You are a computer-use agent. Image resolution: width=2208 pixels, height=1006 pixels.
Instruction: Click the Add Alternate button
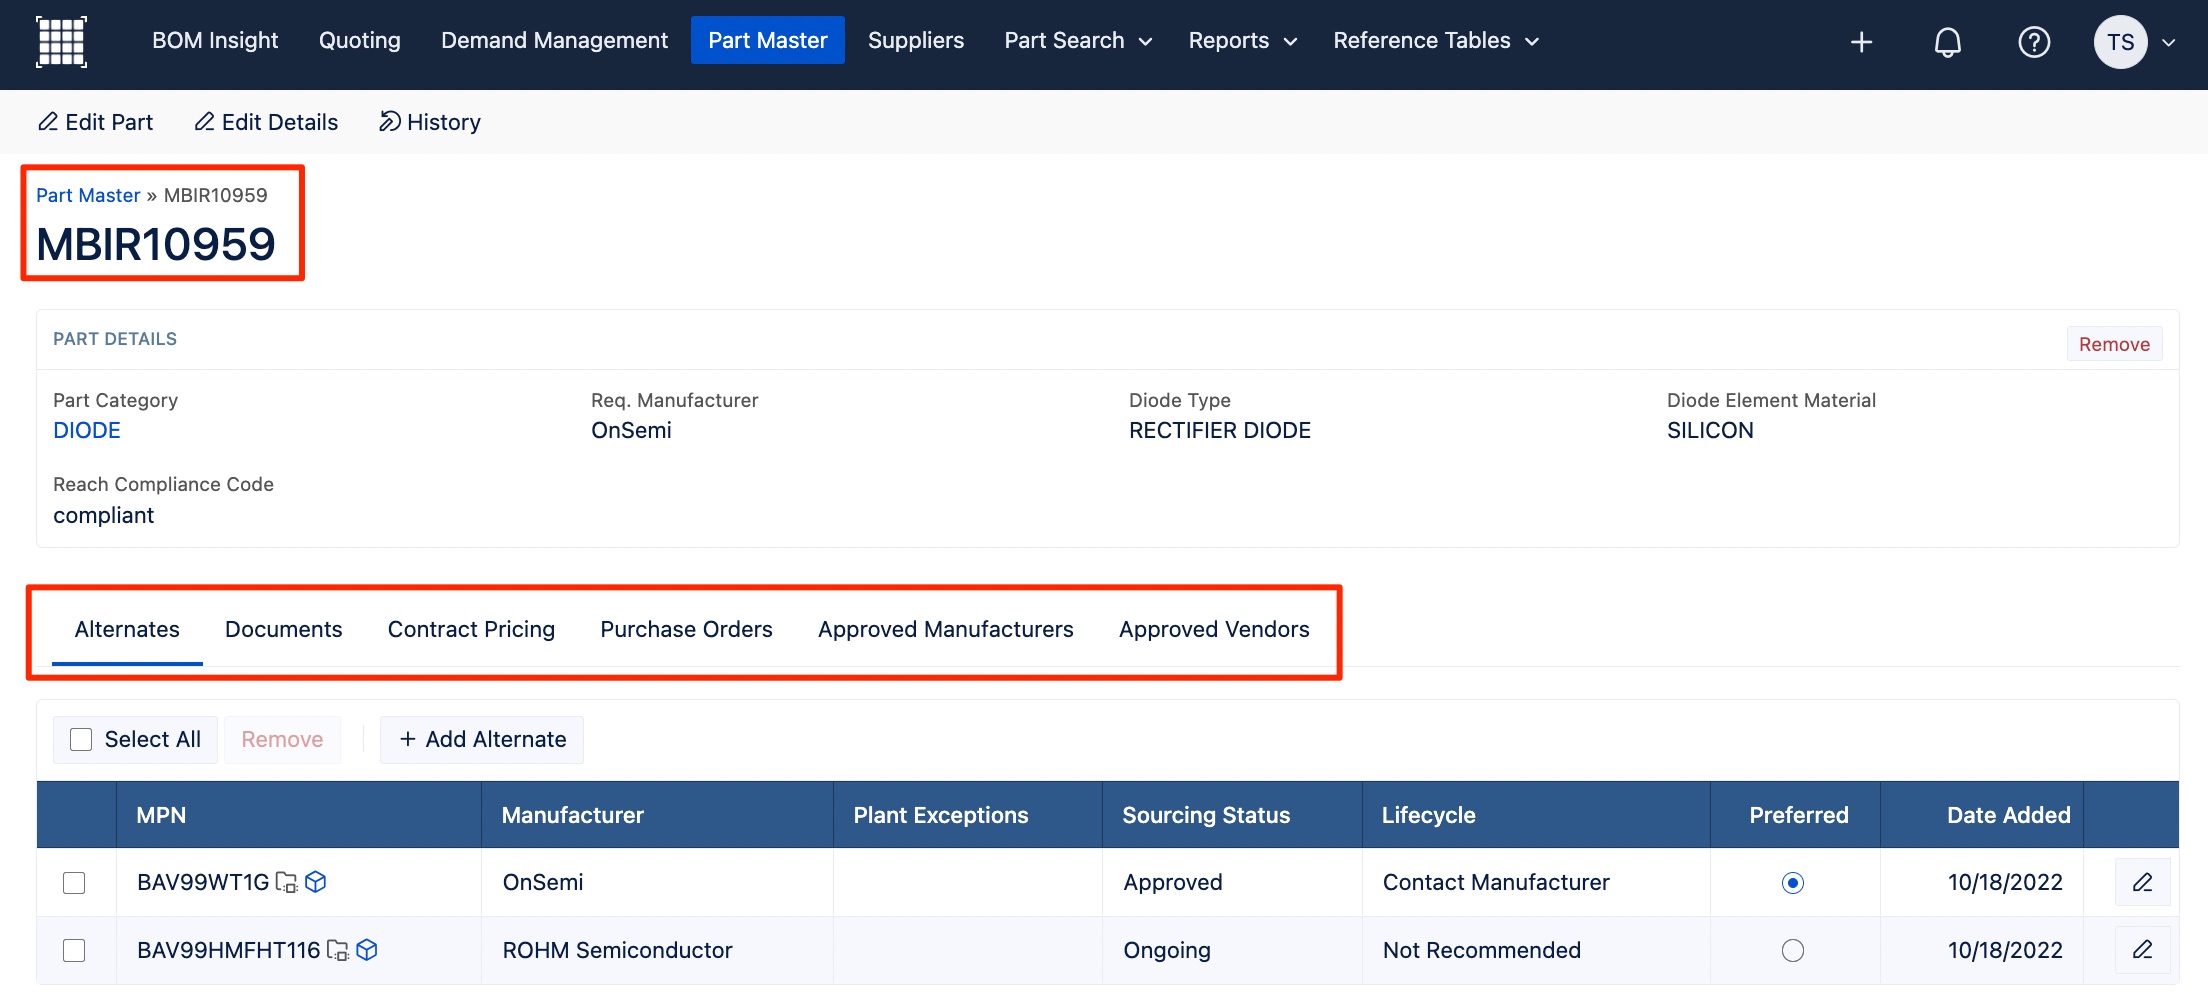pyautogui.click(x=482, y=739)
